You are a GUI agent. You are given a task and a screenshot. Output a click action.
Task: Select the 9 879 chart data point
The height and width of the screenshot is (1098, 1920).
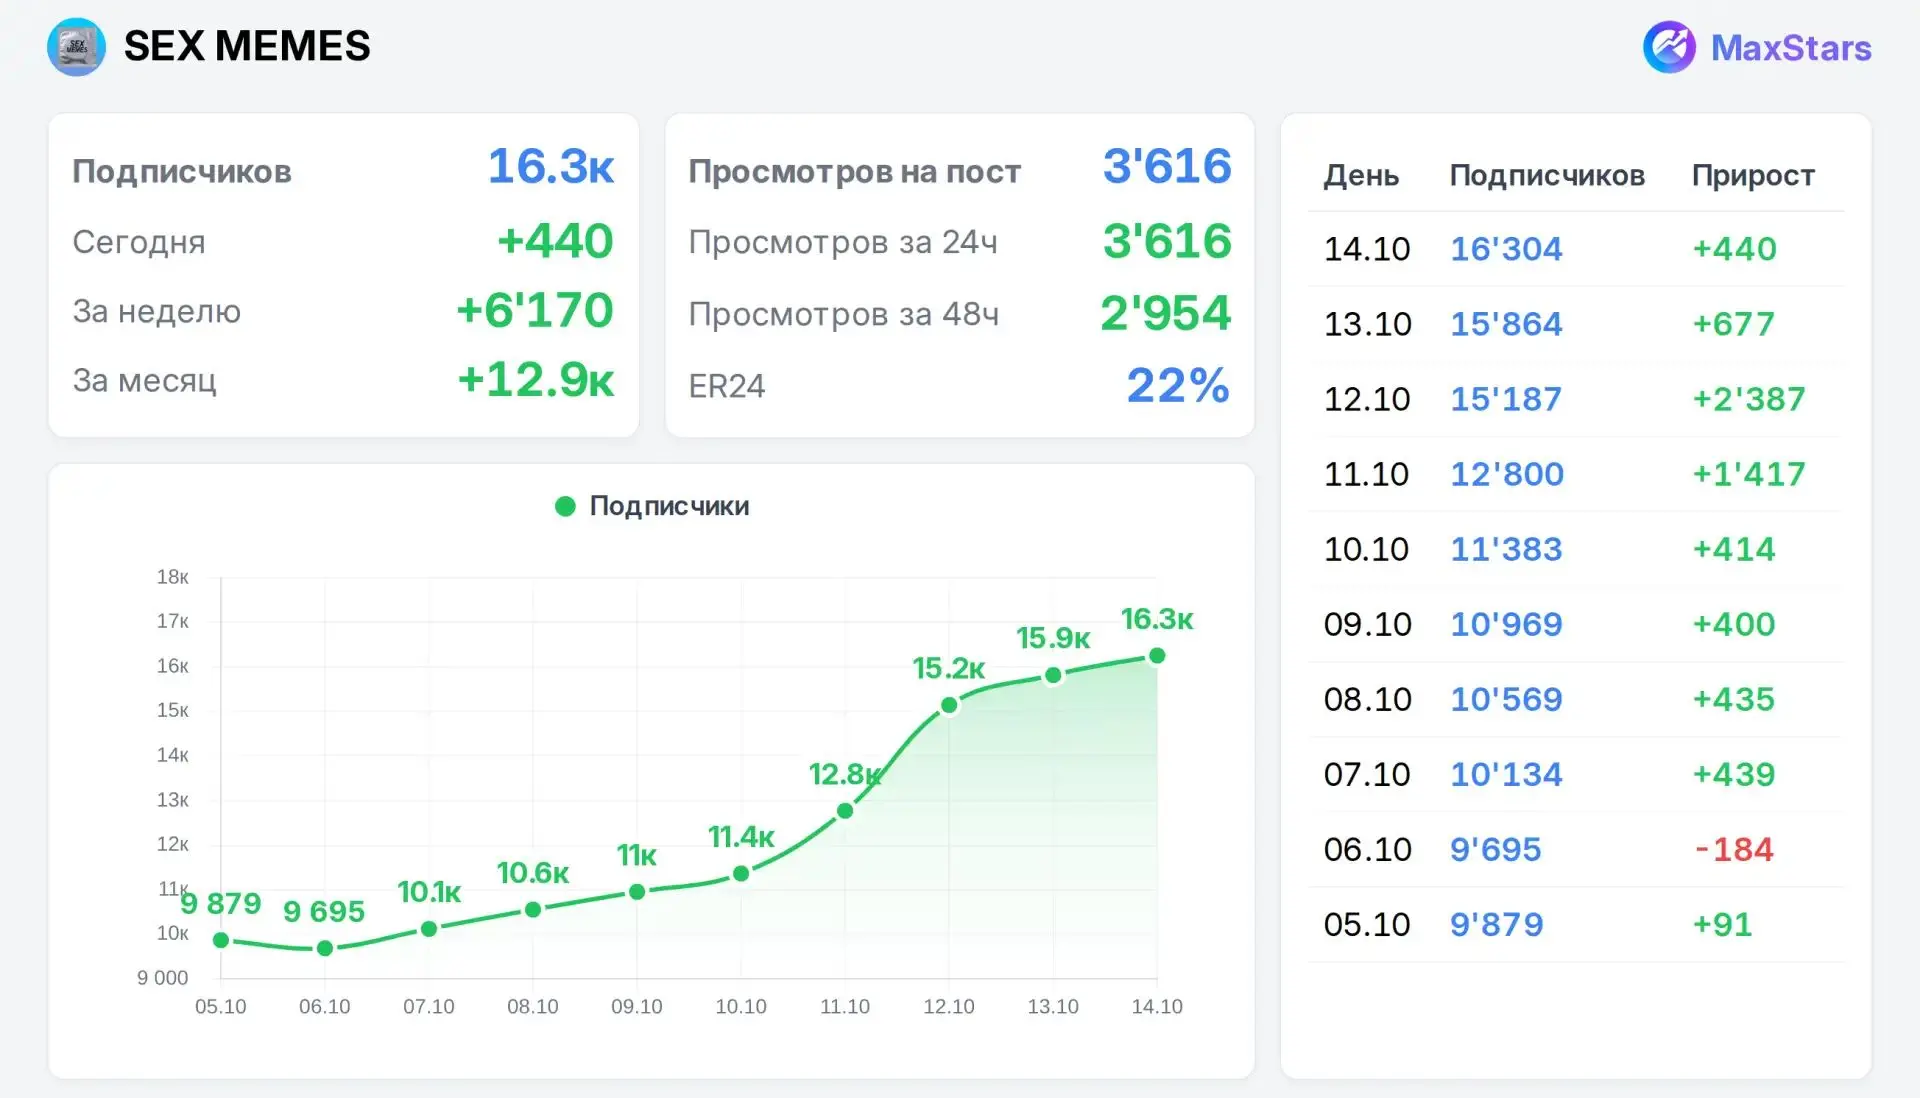click(221, 940)
